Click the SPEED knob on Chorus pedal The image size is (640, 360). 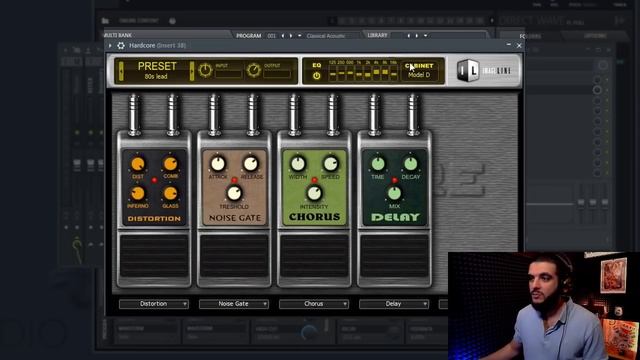tap(331, 164)
